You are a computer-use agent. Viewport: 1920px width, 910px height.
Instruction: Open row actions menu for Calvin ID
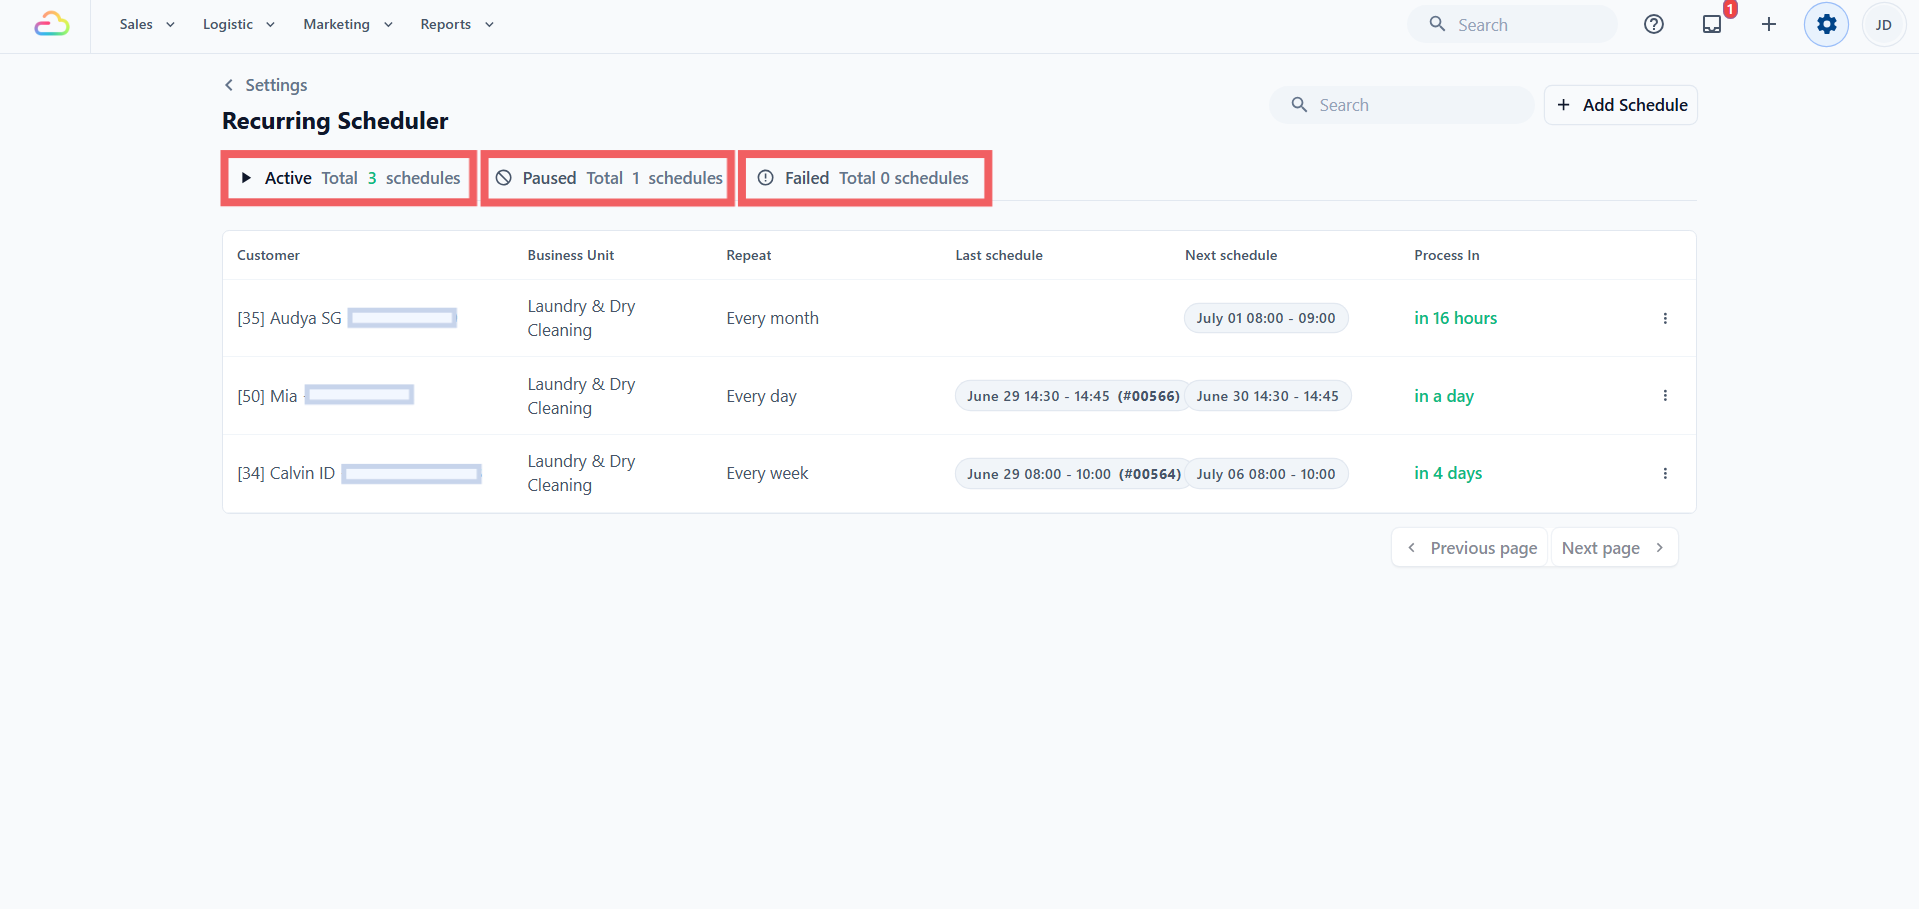(x=1665, y=473)
